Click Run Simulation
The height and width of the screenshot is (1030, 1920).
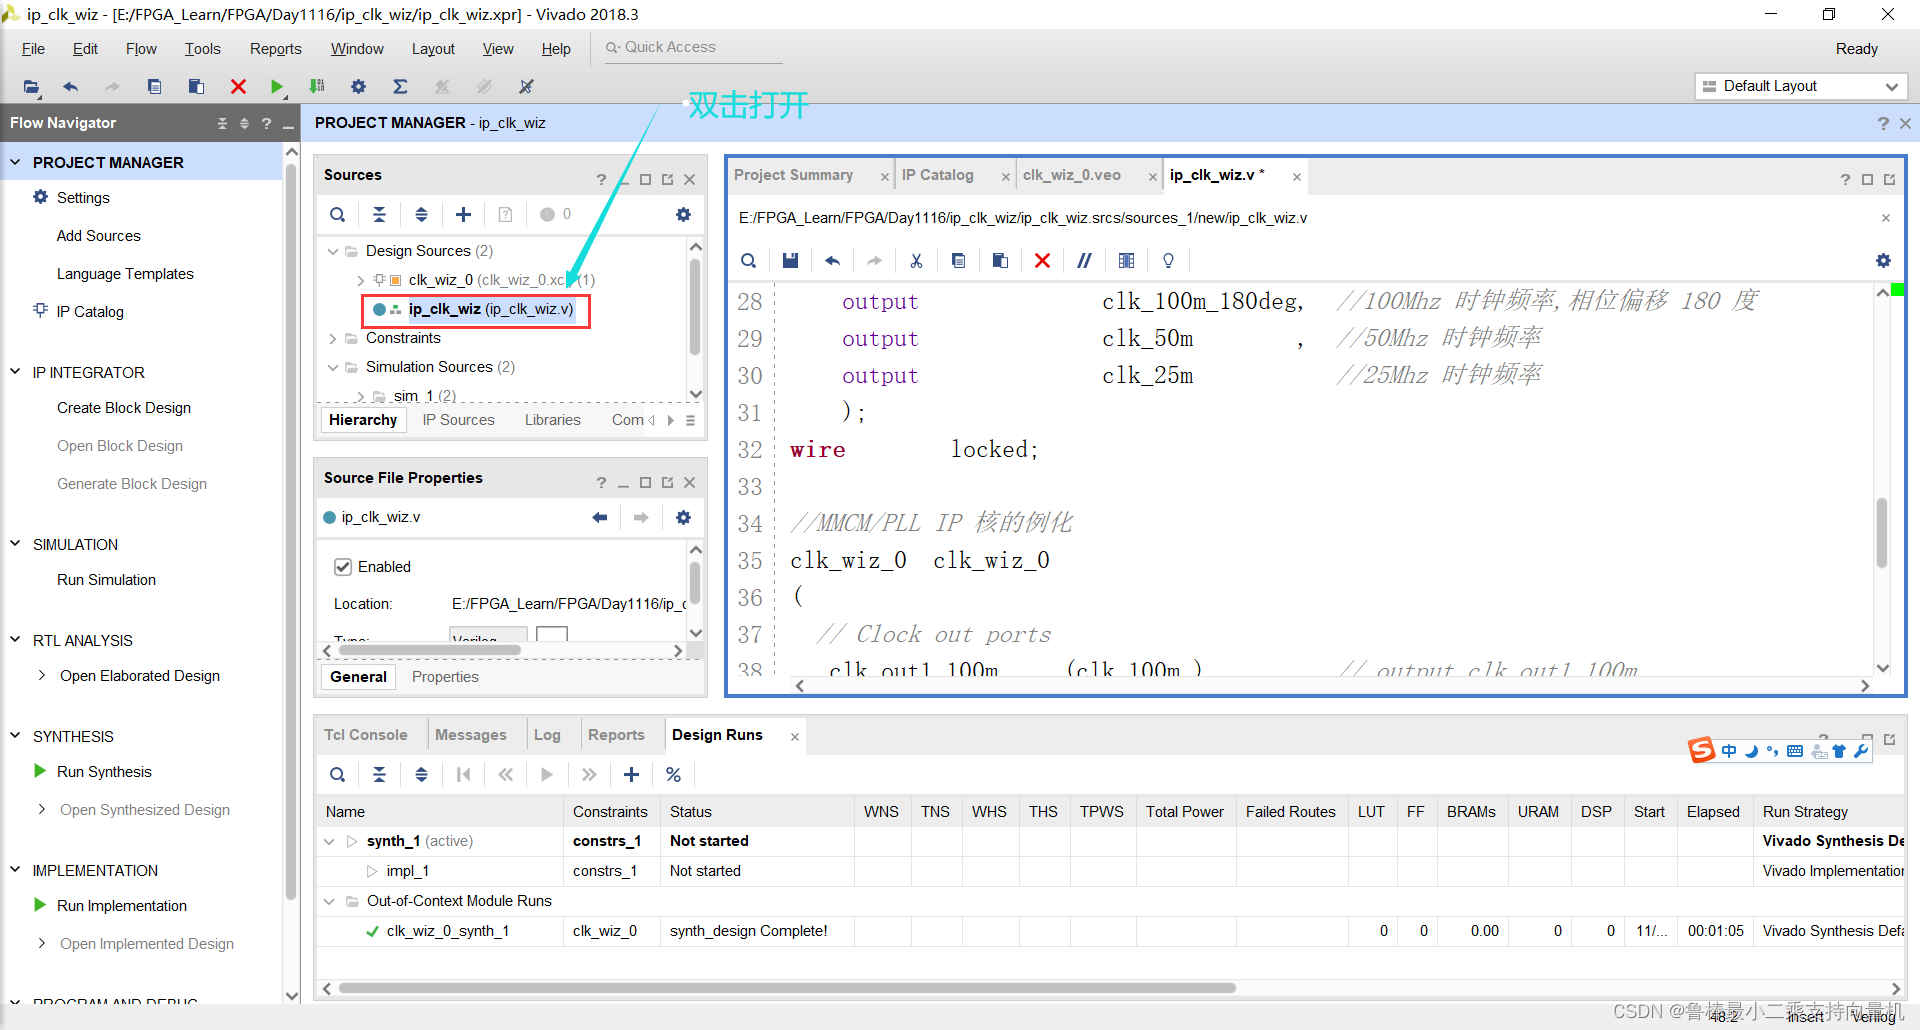coord(106,580)
